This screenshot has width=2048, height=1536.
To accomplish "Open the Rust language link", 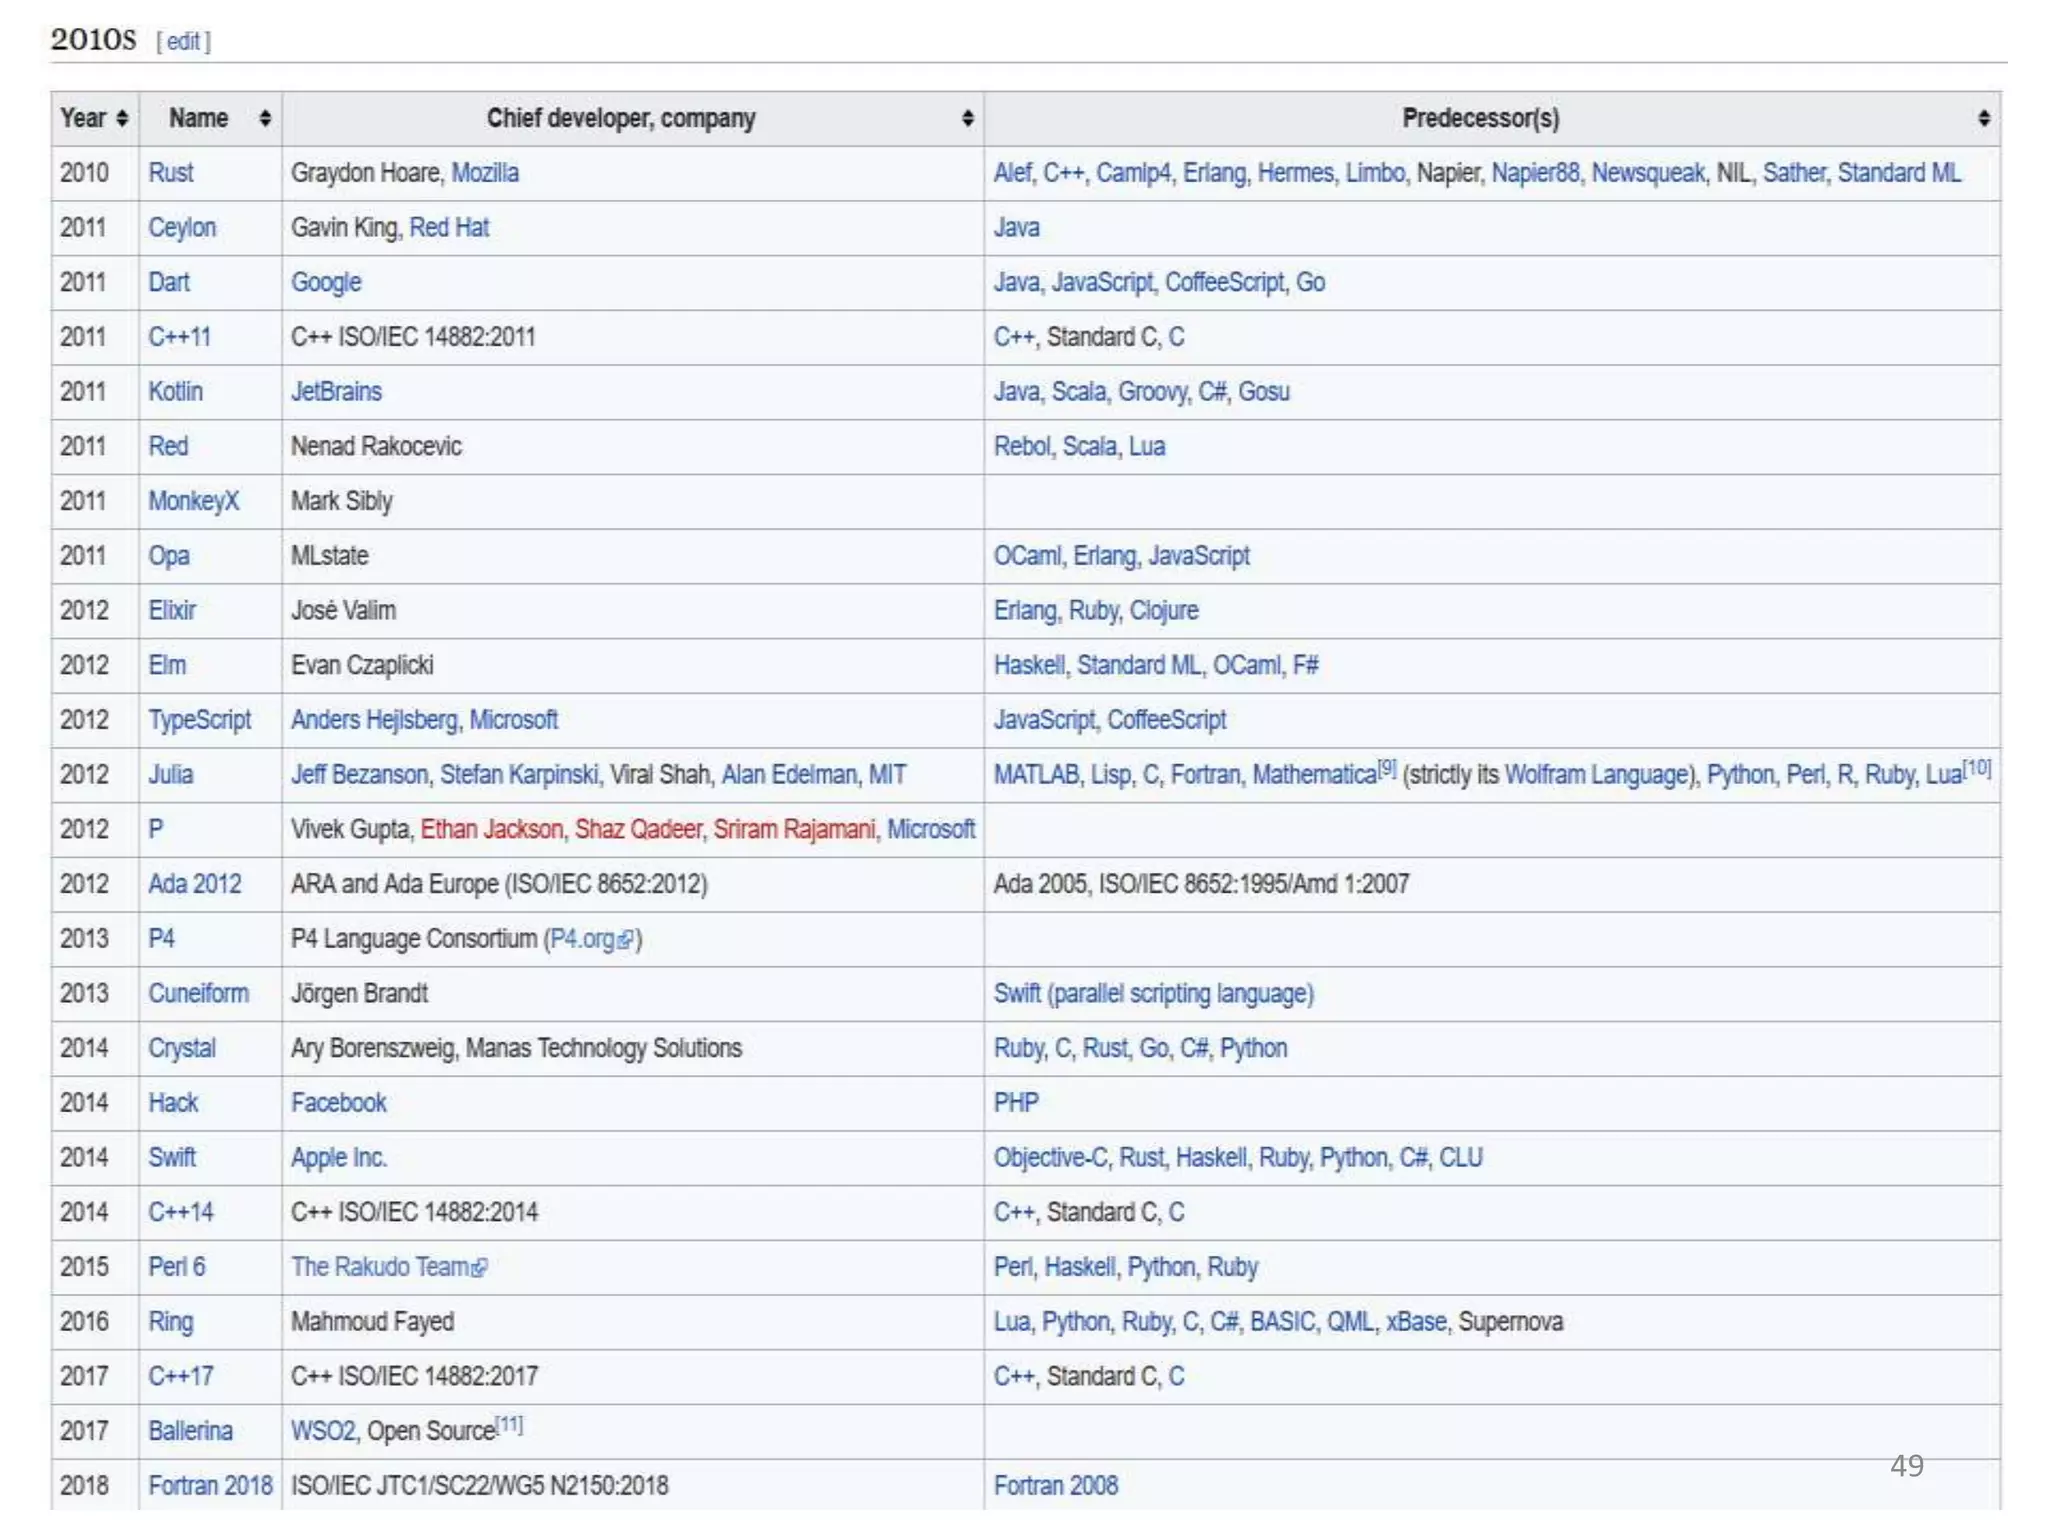I will (x=170, y=173).
